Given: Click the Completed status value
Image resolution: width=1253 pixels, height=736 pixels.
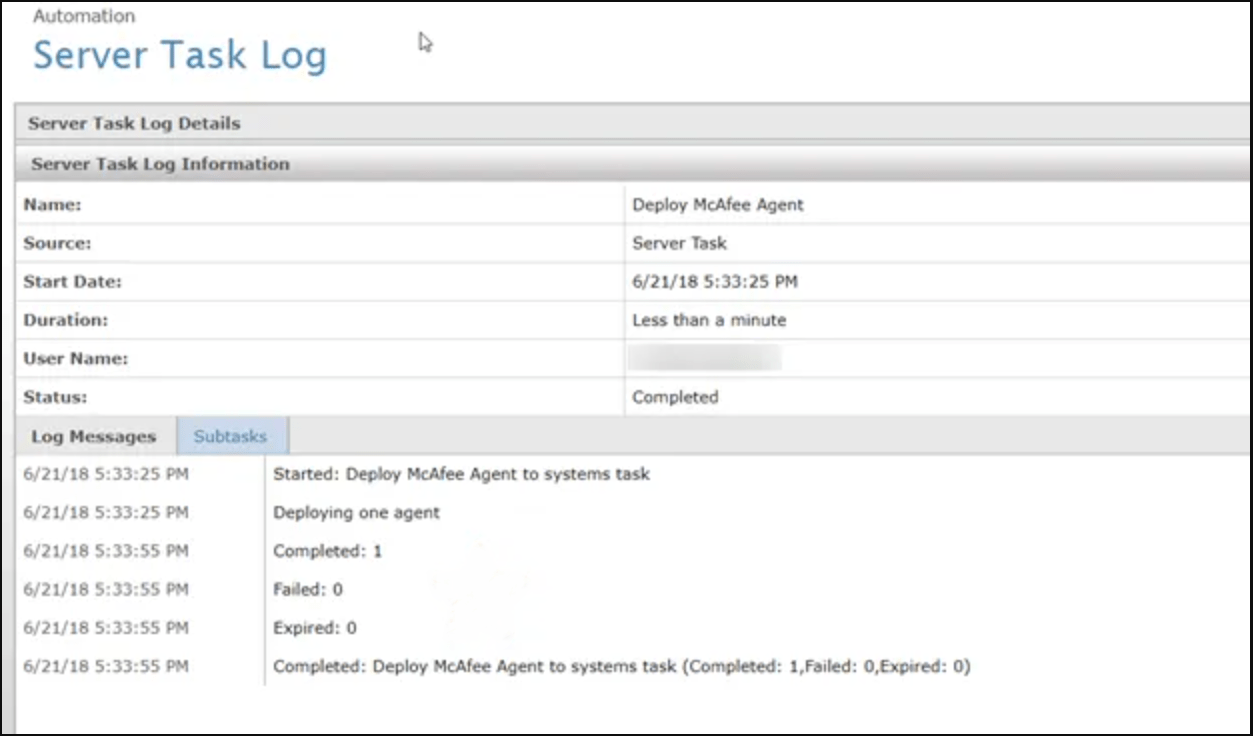Looking at the screenshot, I should pos(675,397).
